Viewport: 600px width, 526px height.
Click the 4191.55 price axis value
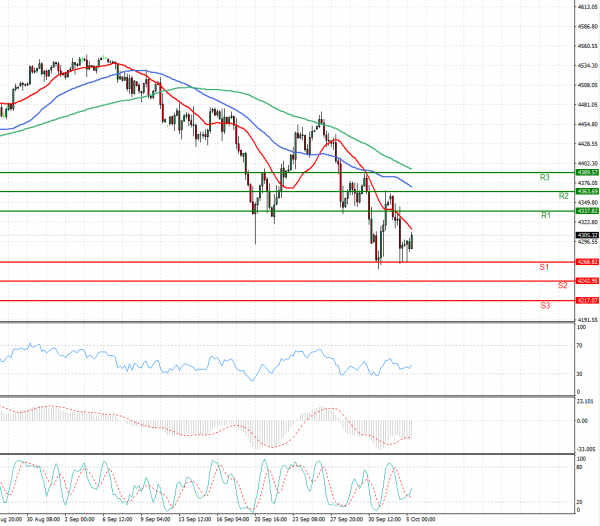[587, 319]
